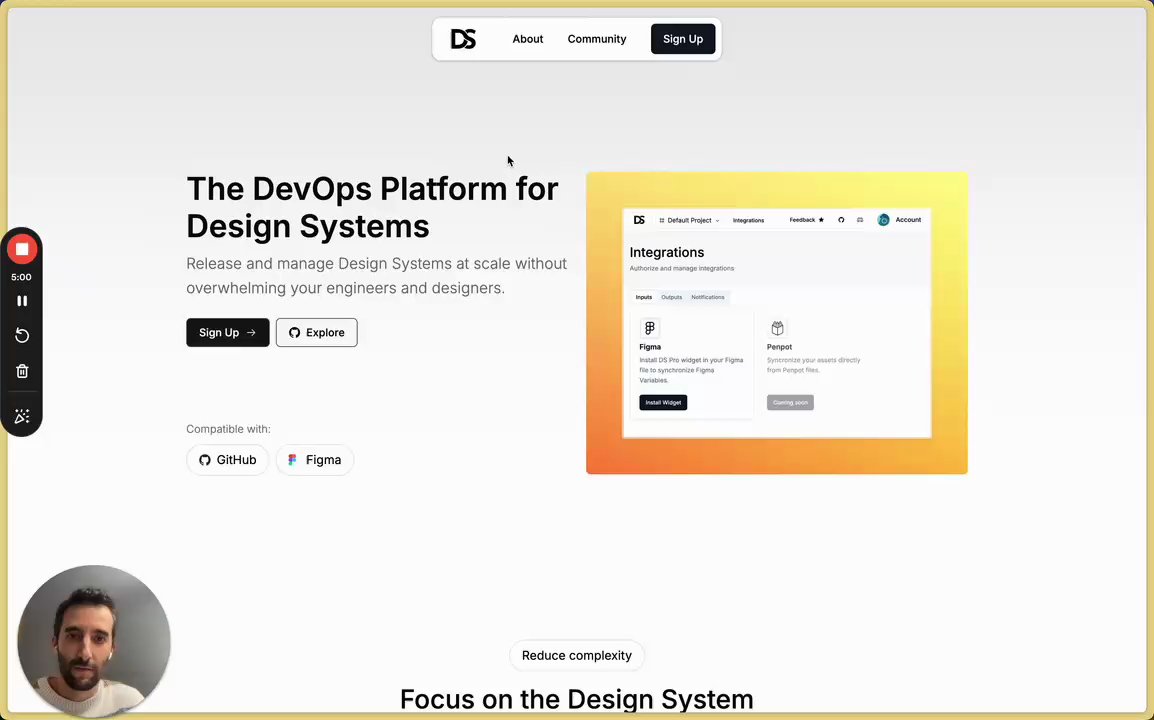Viewport: 1154px width, 720px height.
Task: Click the DS logo in the navigation bar
Action: pos(464,39)
